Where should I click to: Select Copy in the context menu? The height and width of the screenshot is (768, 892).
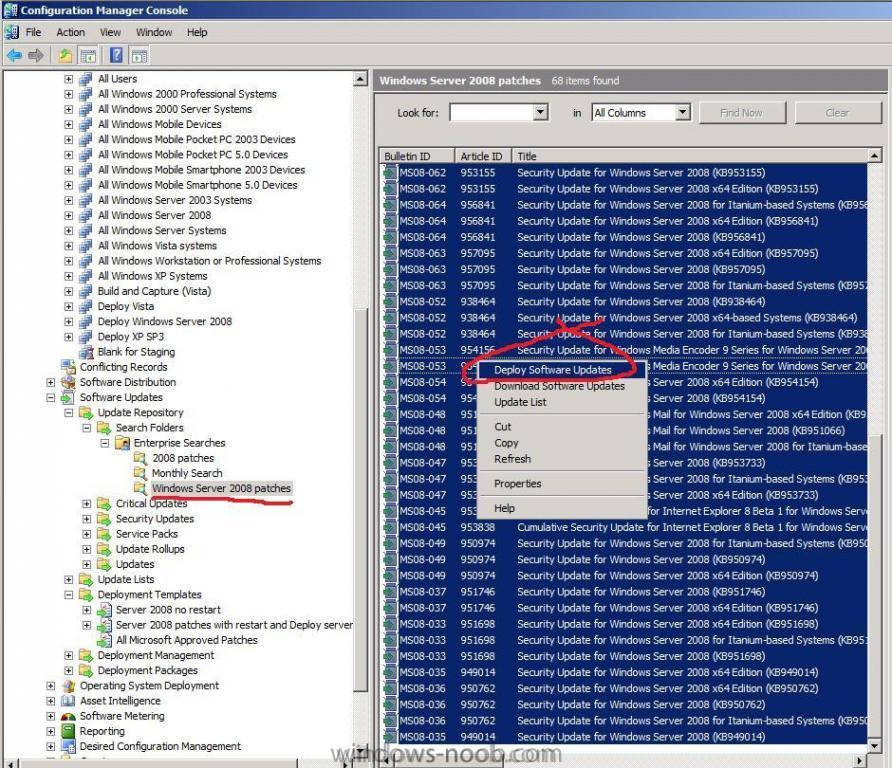pyautogui.click(x=561, y=443)
